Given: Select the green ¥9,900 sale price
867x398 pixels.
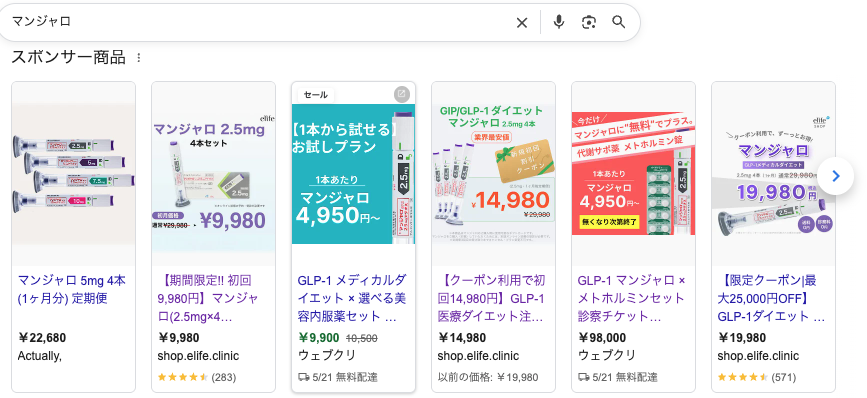Looking at the screenshot, I should click(318, 338).
